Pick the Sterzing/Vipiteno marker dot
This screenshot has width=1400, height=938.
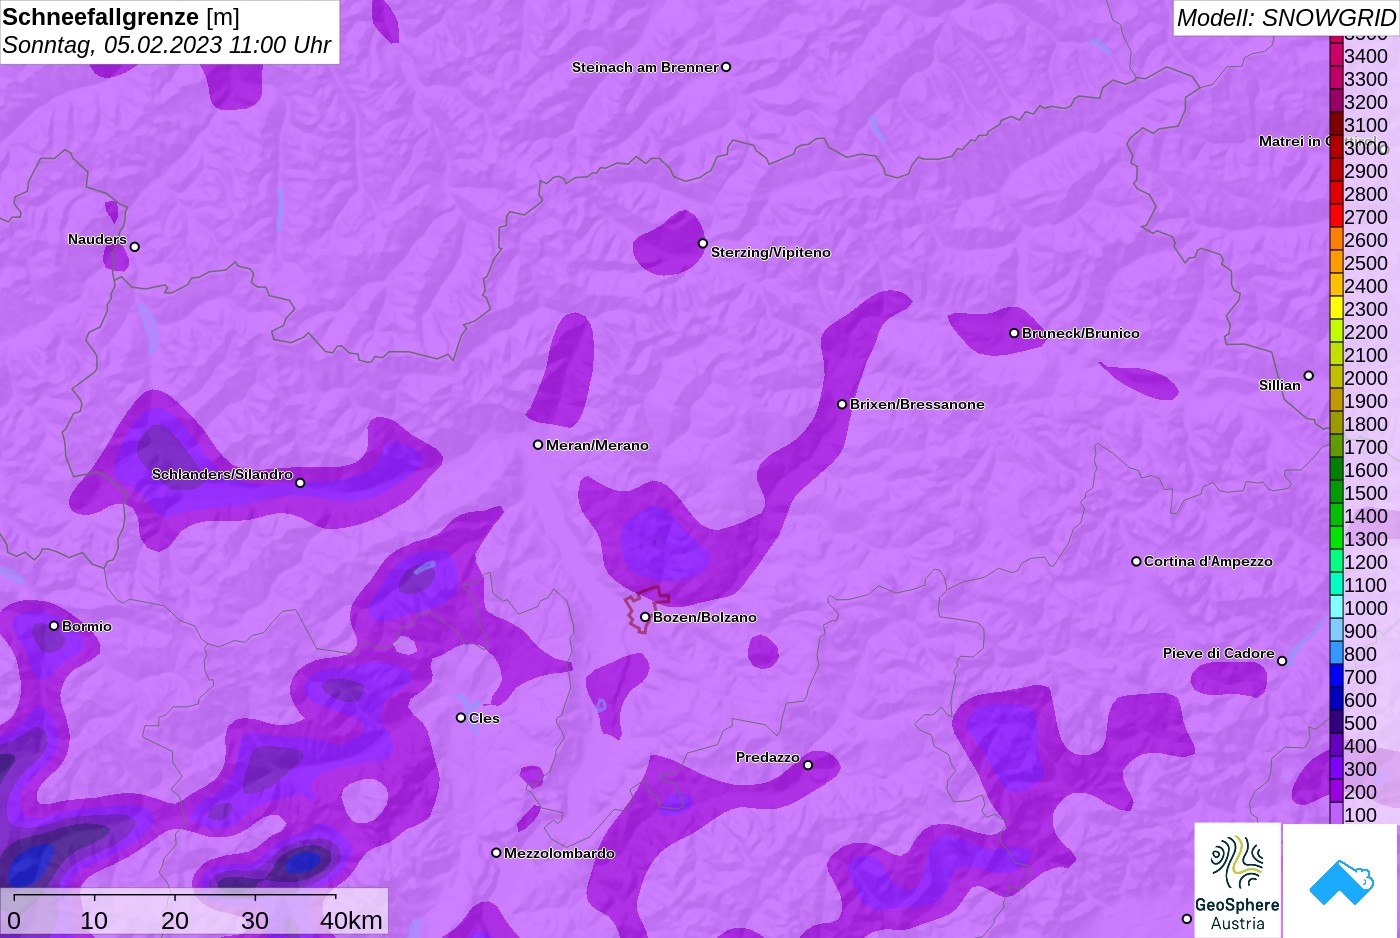pyautogui.click(x=703, y=243)
